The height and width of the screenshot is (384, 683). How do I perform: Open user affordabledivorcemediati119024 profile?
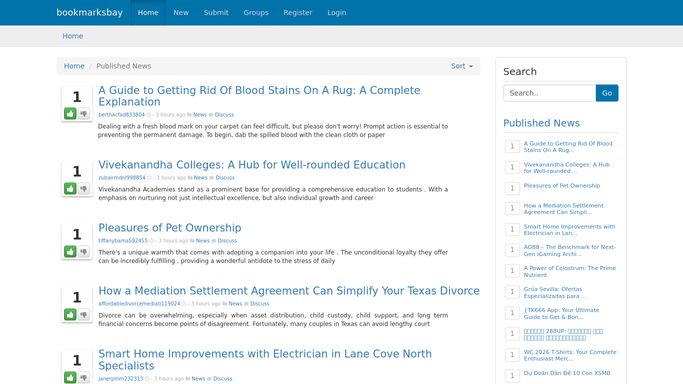tap(139, 304)
